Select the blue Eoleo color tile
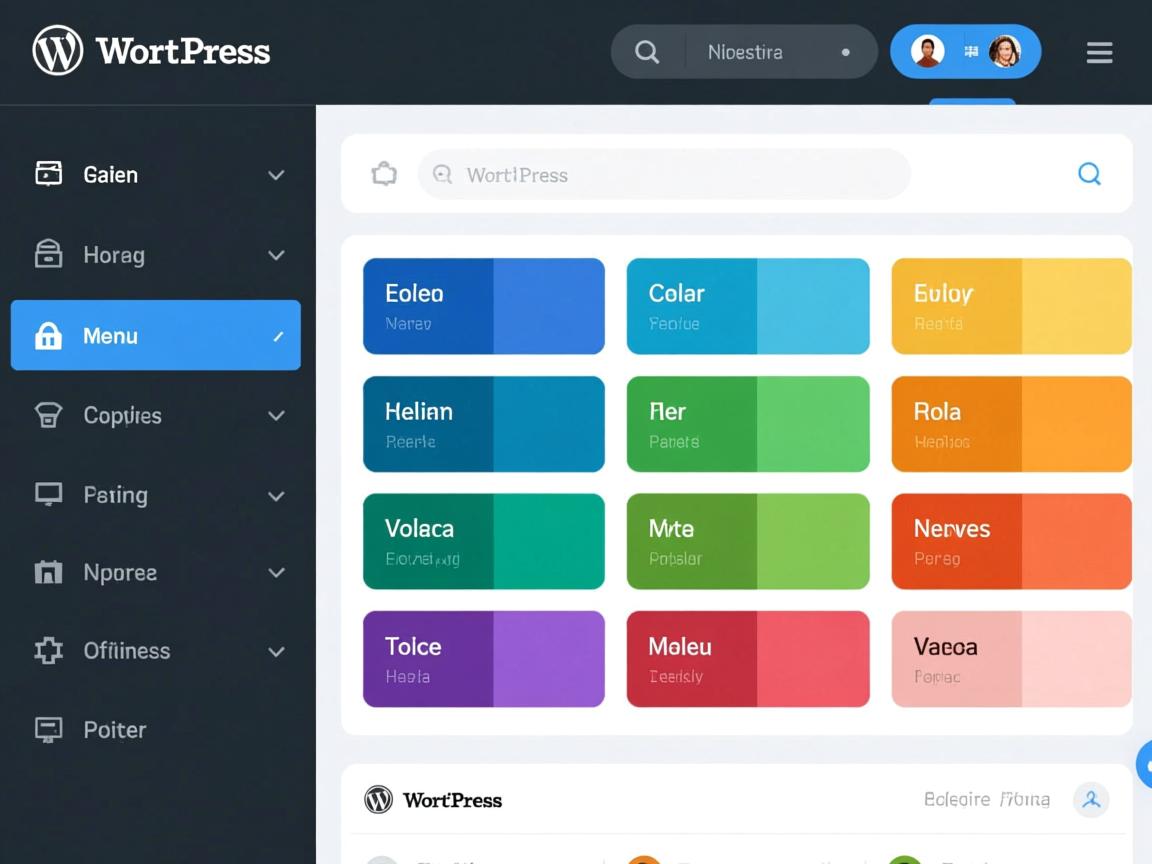Viewport: 1152px width, 864px height. [483, 306]
